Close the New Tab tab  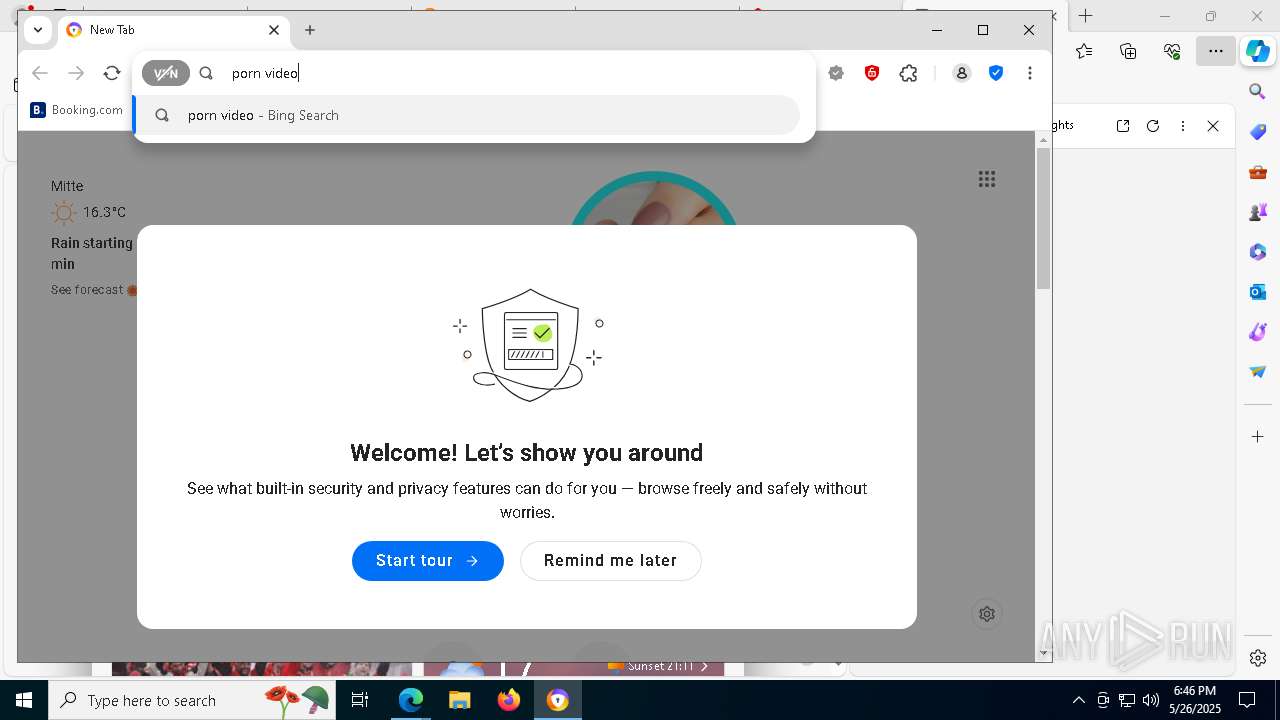point(274,30)
